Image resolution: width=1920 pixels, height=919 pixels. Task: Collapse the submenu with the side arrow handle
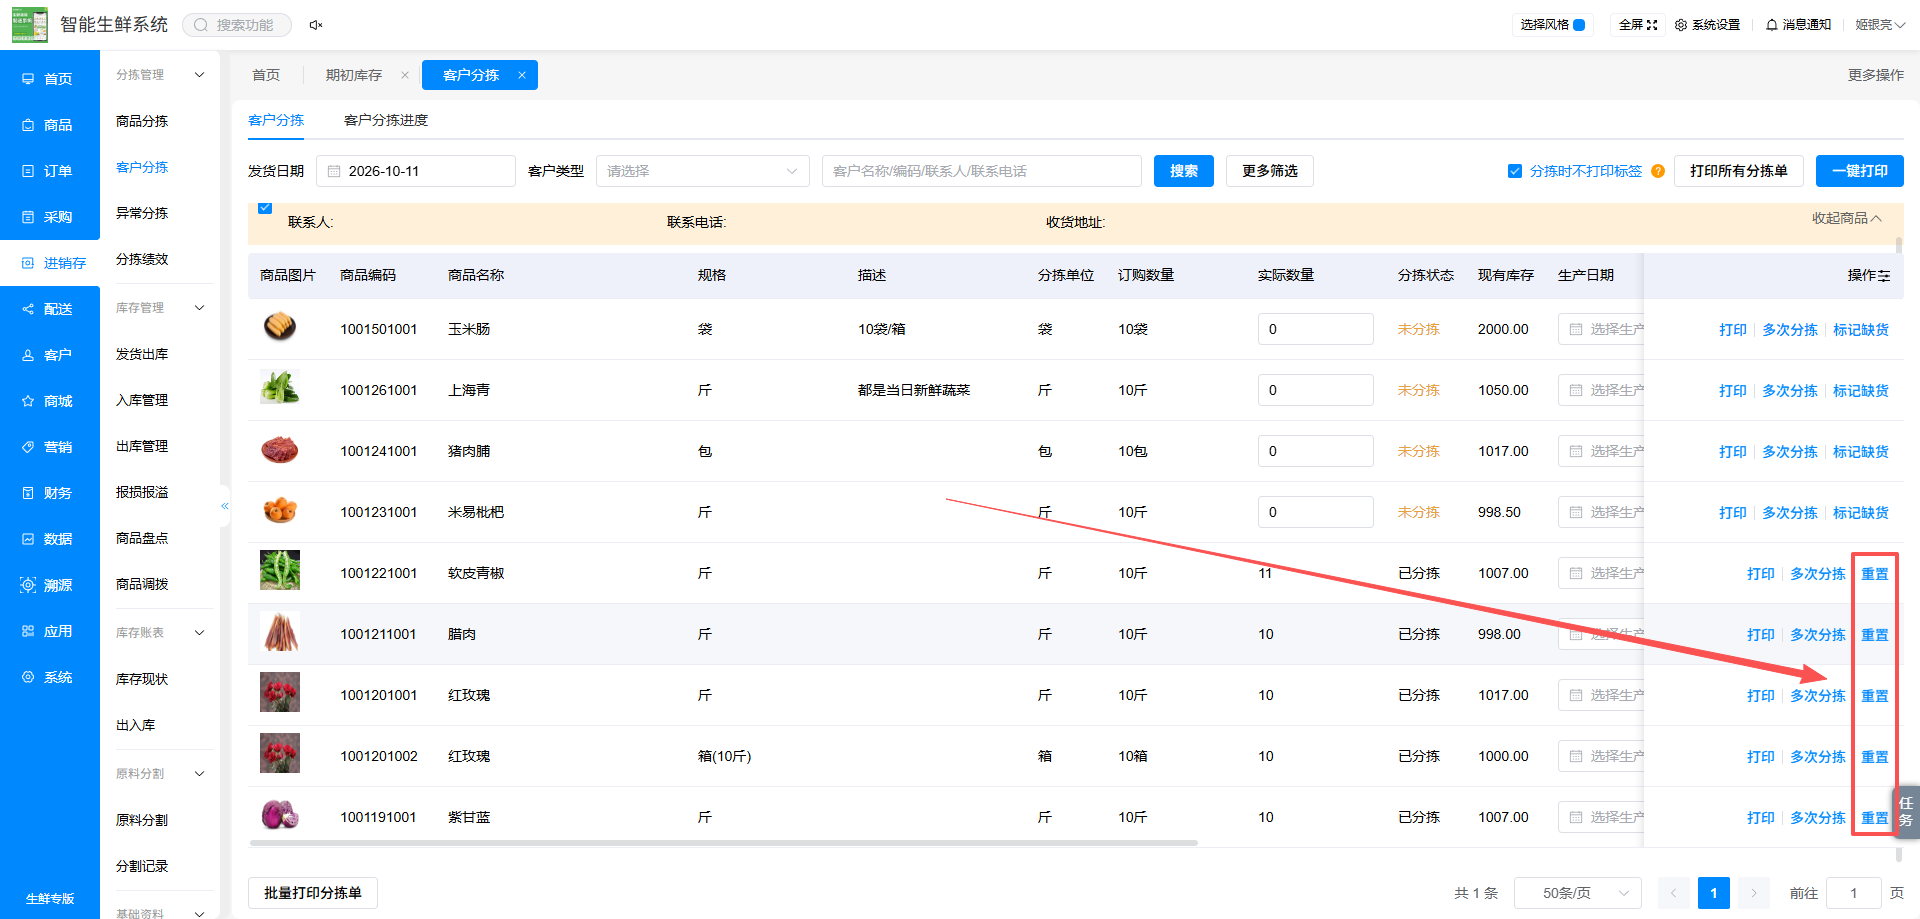pos(225,506)
